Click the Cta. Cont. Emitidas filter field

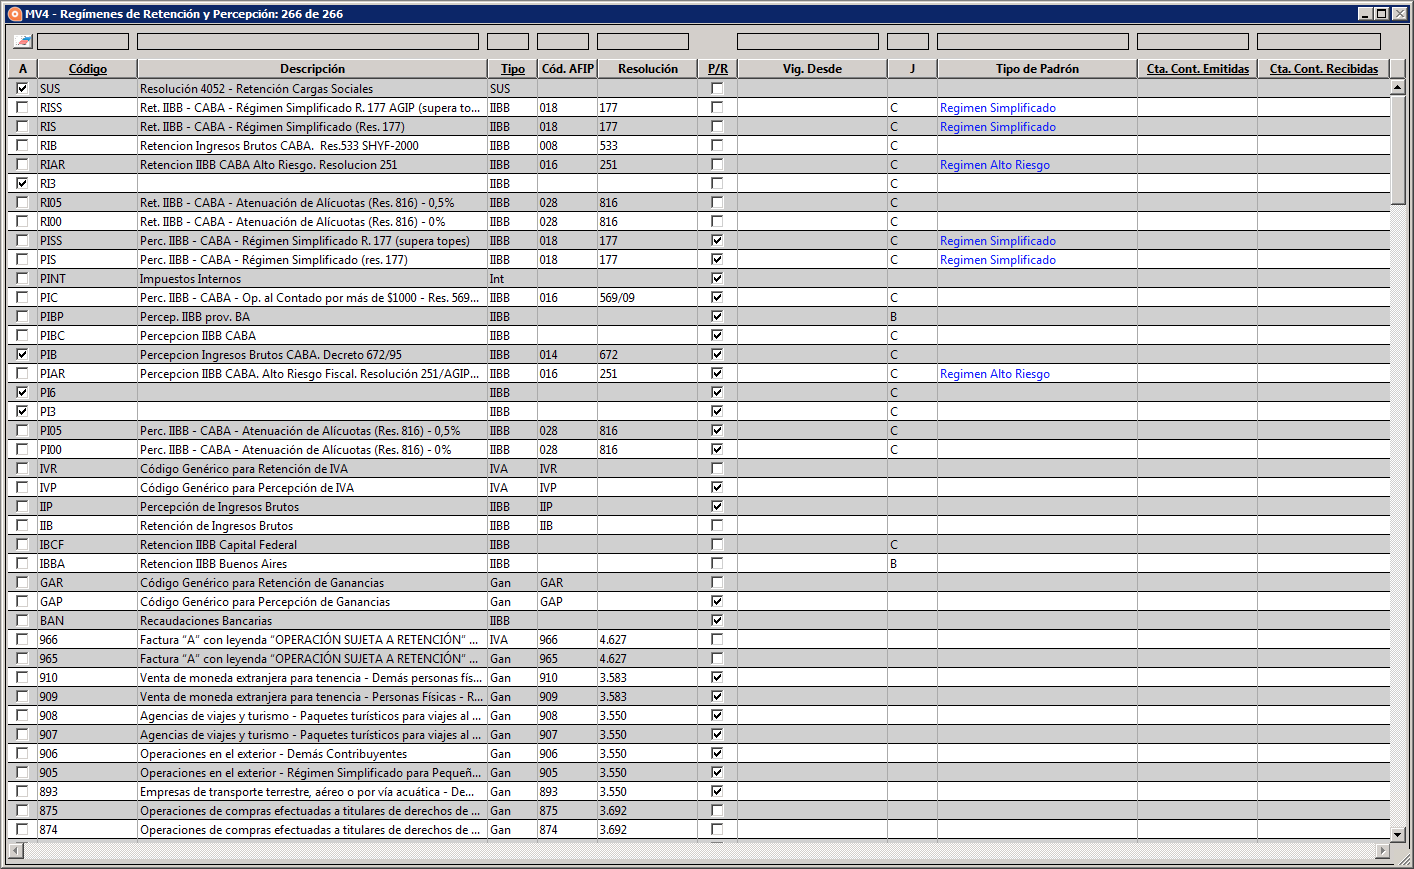1193,41
